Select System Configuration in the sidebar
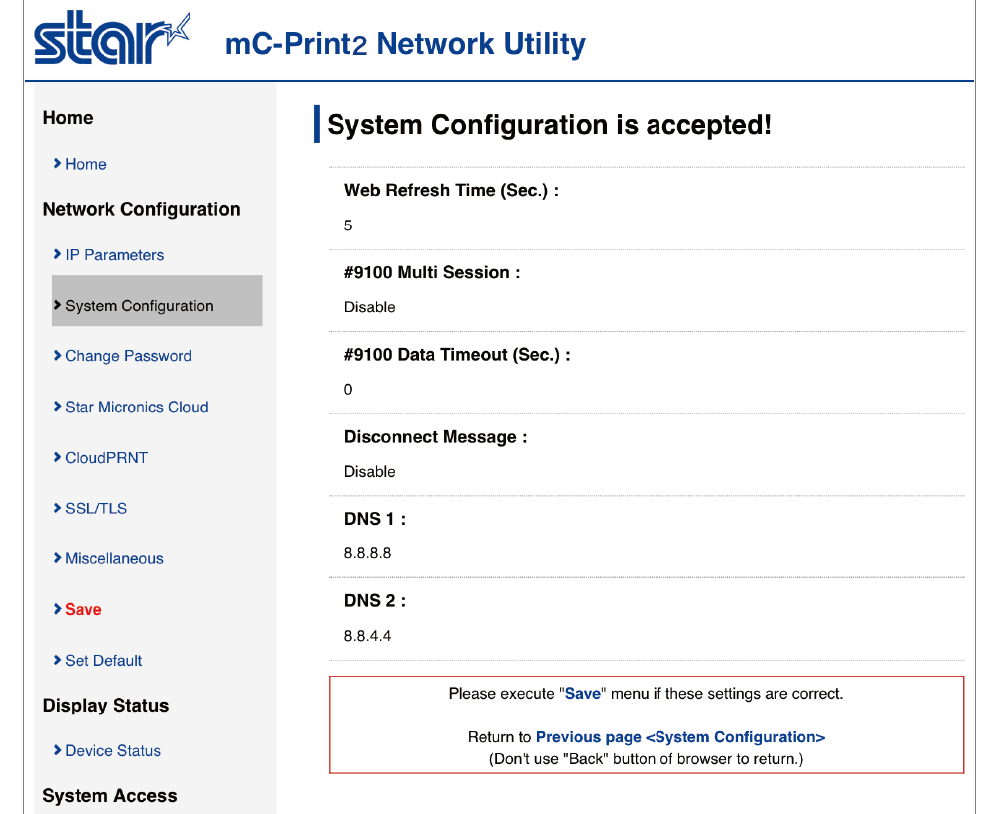 click(157, 300)
